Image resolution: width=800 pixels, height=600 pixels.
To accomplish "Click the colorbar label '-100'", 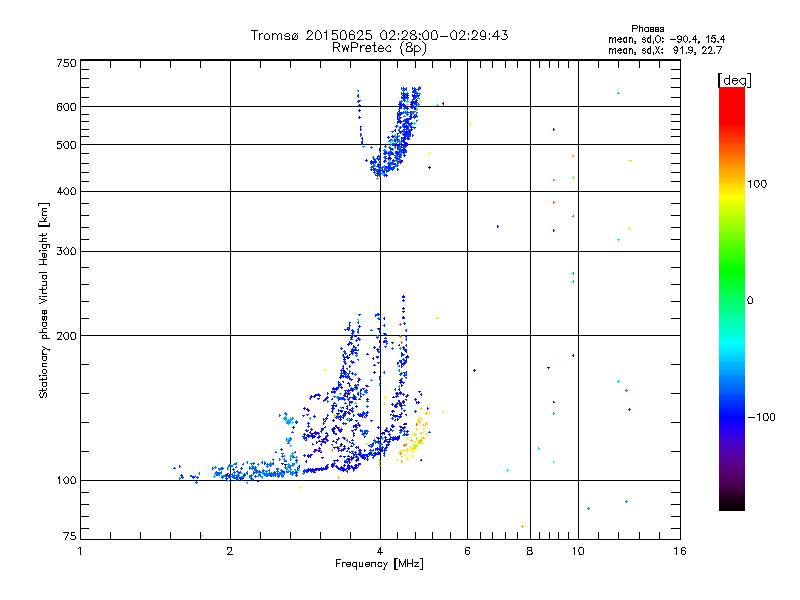I will click(761, 417).
